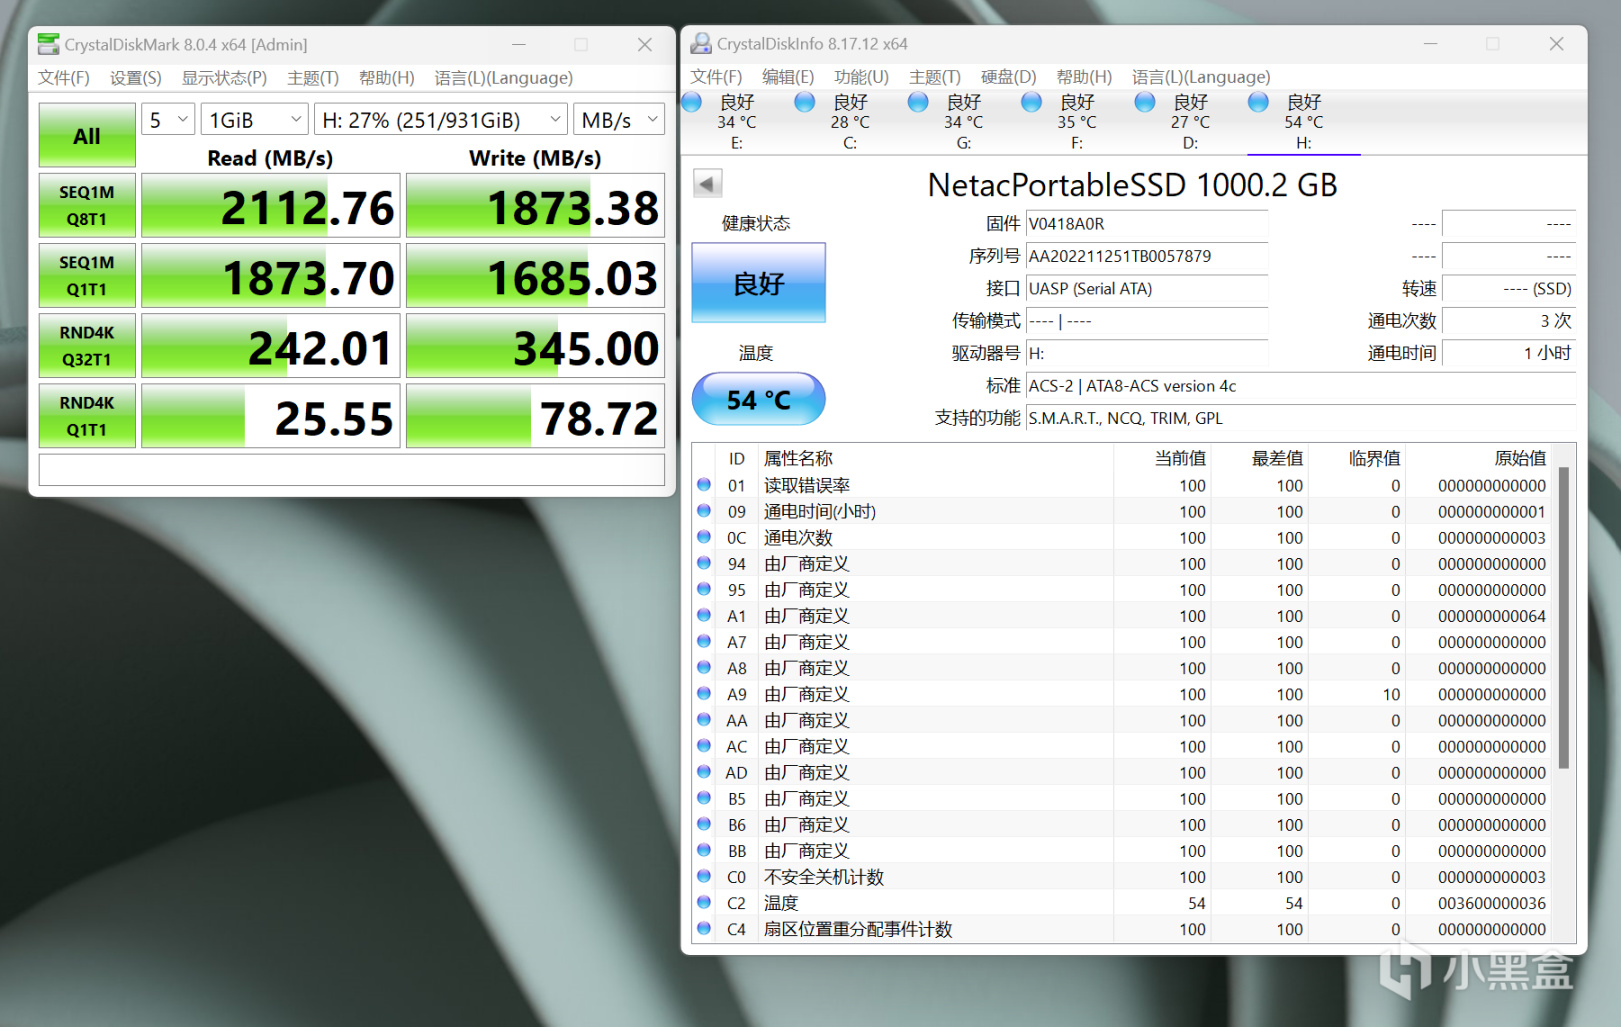Open 主题(T) menu in CrystalDiskInfo
Image resolution: width=1621 pixels, height=1027 pixels.
coord(935,77)
